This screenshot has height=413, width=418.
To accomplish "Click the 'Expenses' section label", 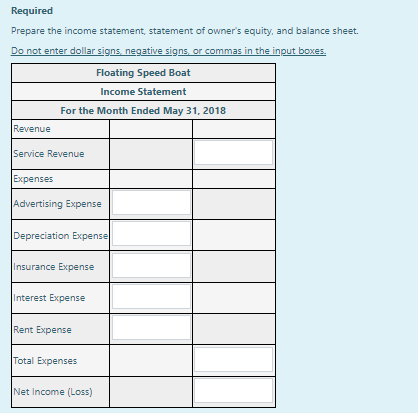I will click(33, 179).
